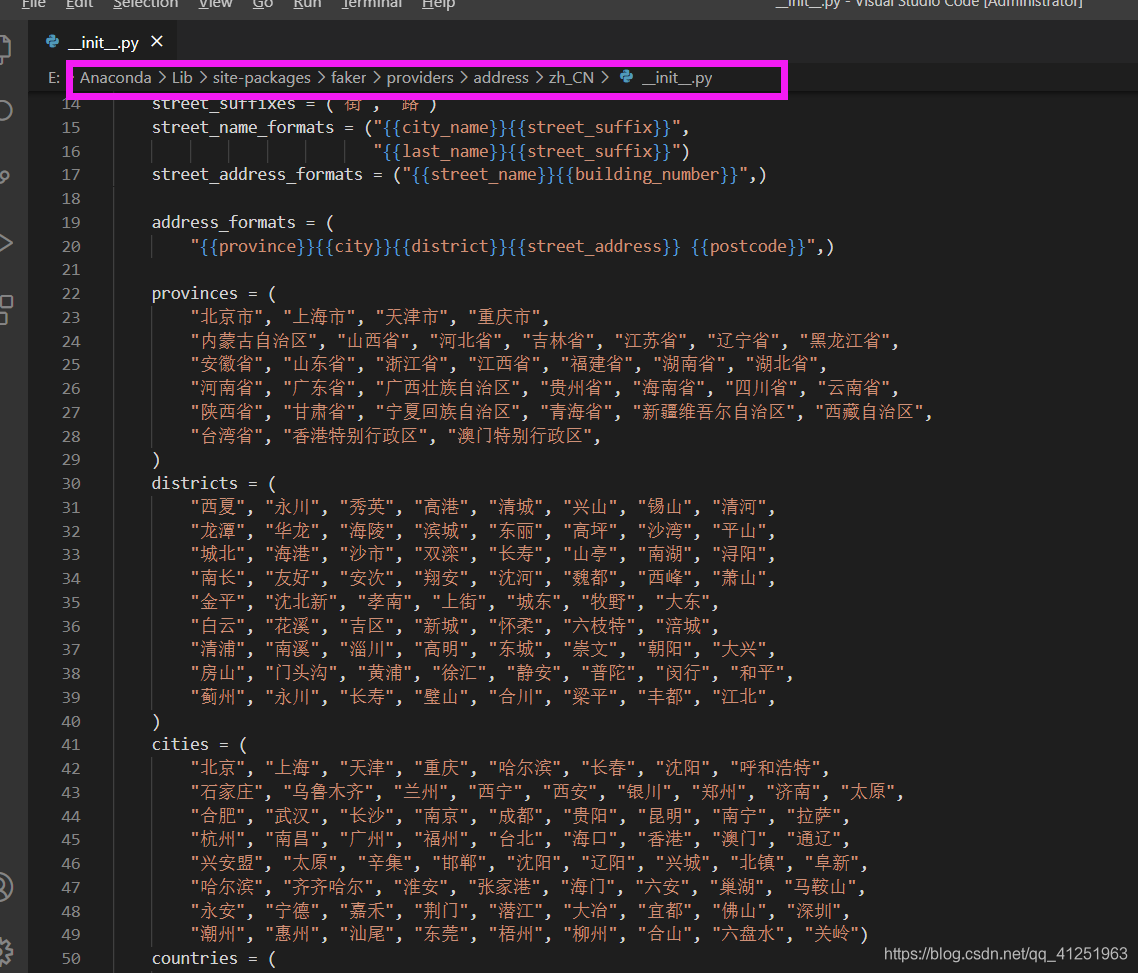Open the Terminal menu
Image resolution: width=1138 pixels, height=973 pixels.
click(372, 4)
